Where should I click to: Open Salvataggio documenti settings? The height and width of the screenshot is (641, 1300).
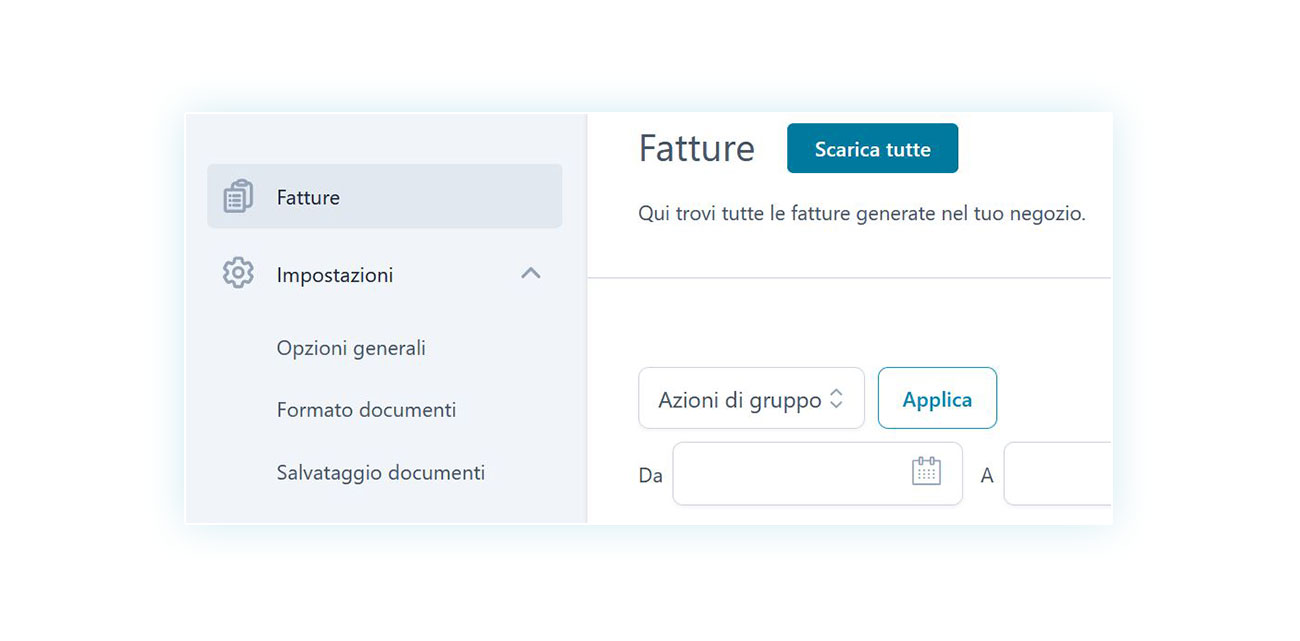(x=381, y=472)
